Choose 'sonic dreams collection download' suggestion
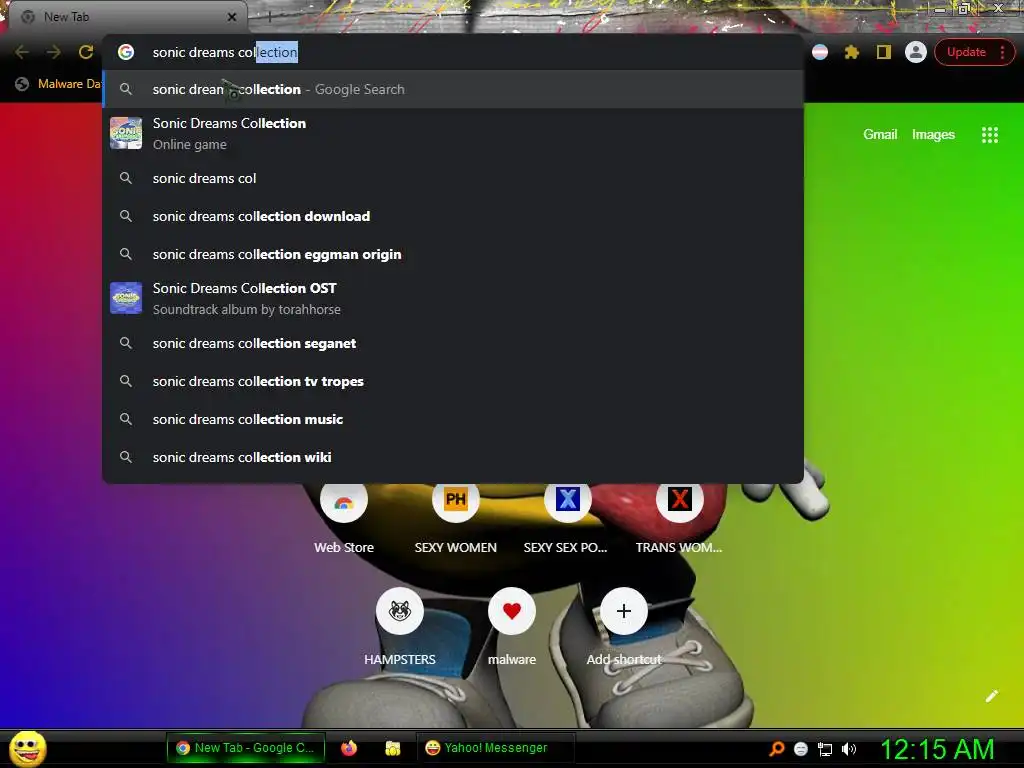 point(453,216)
